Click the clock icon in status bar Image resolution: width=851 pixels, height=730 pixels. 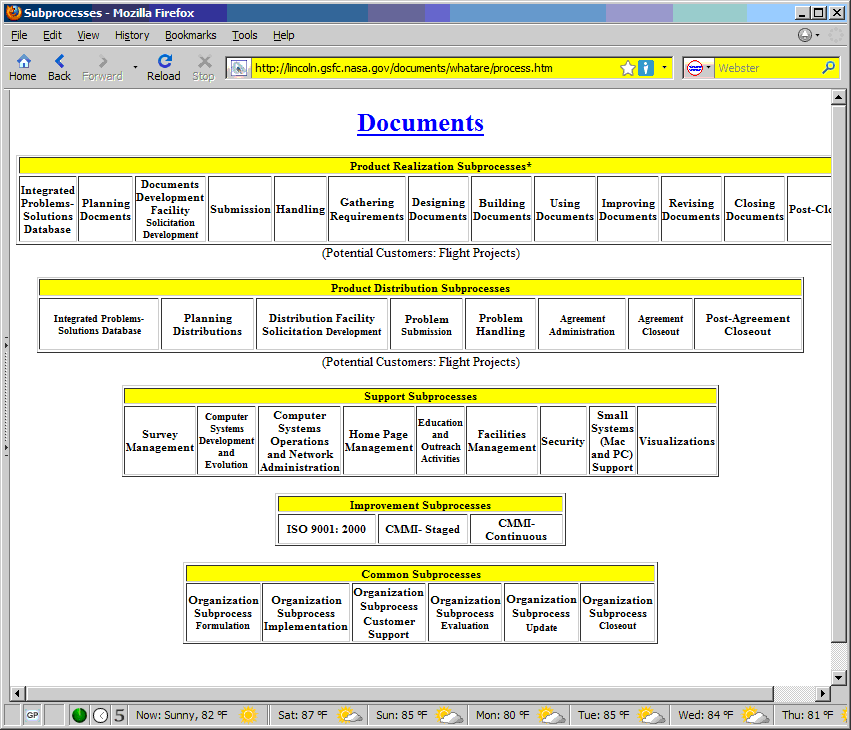click(100, 715)
